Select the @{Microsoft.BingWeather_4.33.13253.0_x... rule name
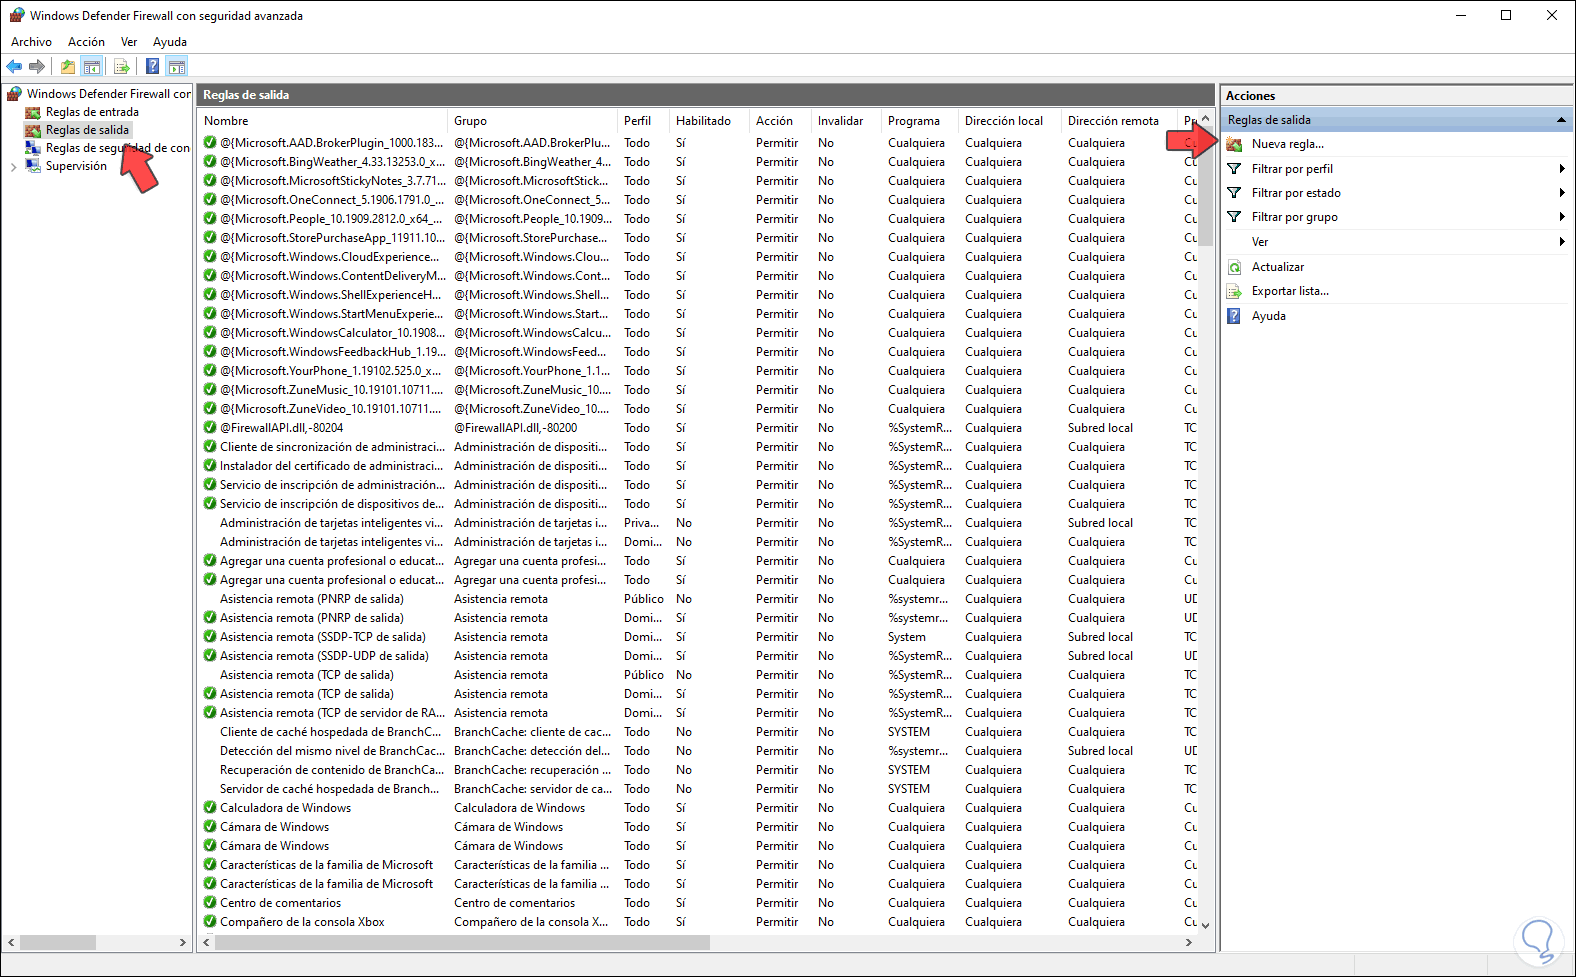 [333, 162]
